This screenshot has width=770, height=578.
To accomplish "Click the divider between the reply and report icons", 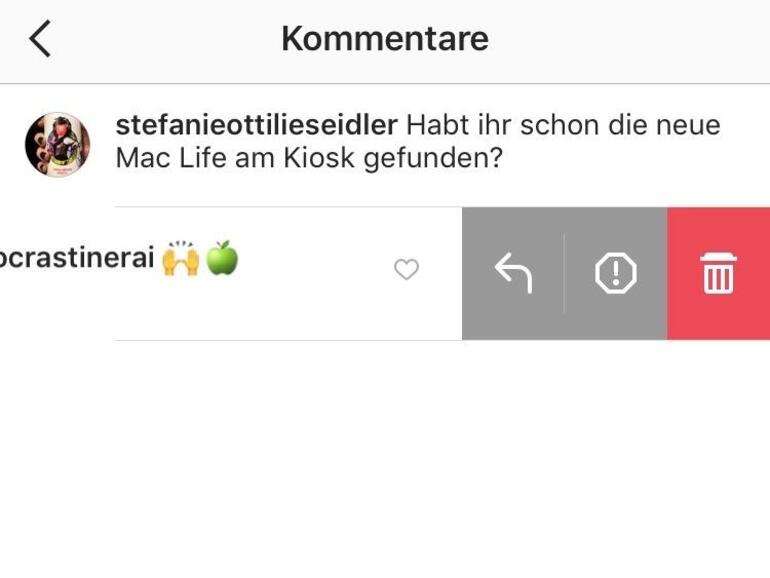I will coord(564,272).
